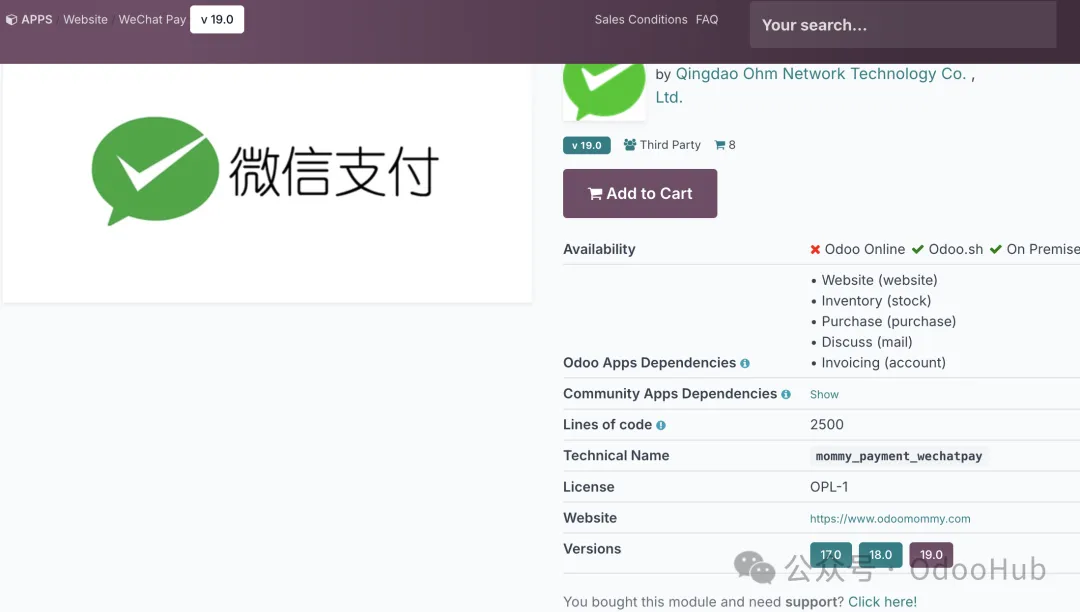Click the green check beside On Premise
This screenshot has height=612, width=1080.
pos(995,249)
